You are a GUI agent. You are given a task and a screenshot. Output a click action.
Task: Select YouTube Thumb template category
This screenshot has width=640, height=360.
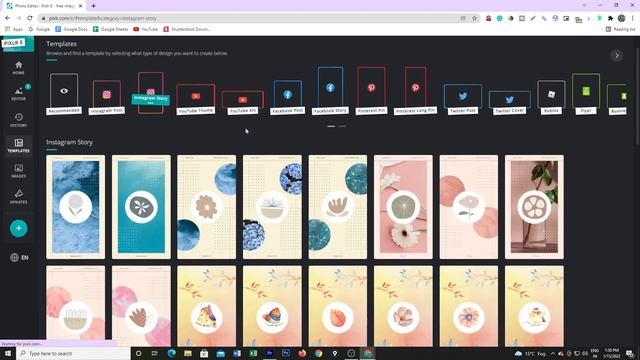tap(196, 100)
